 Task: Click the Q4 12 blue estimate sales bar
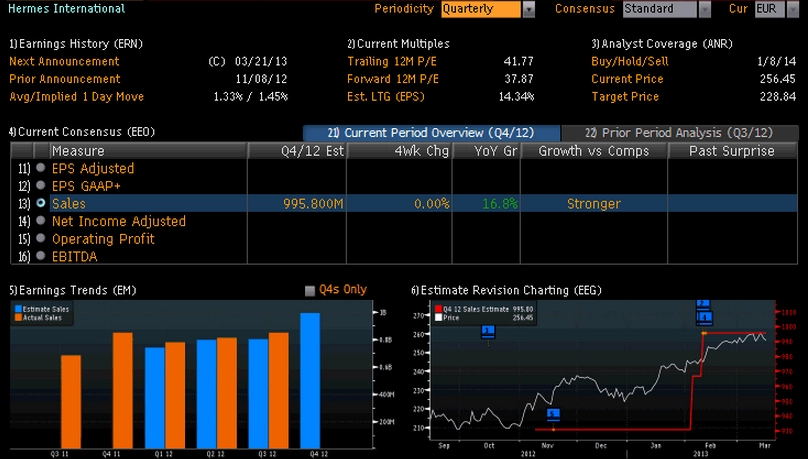coord(310,381)
